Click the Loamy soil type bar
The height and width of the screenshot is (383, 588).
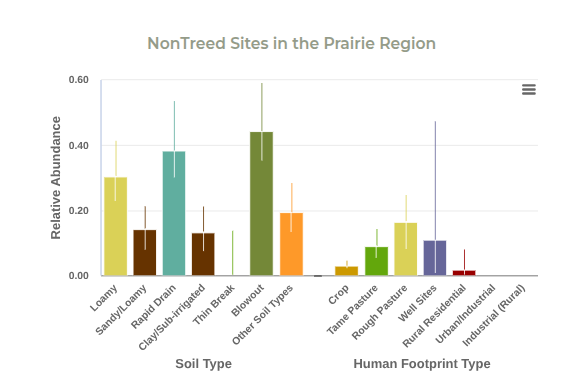click(x=116, y=227)
